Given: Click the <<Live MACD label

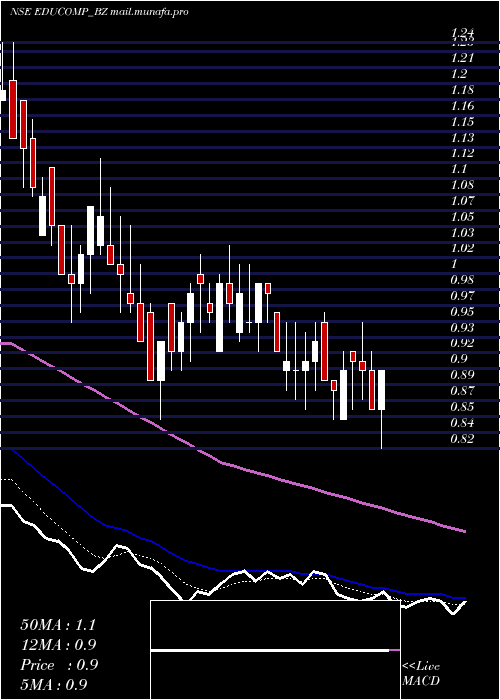Looking at the screenshot, I should click(421, 674).
